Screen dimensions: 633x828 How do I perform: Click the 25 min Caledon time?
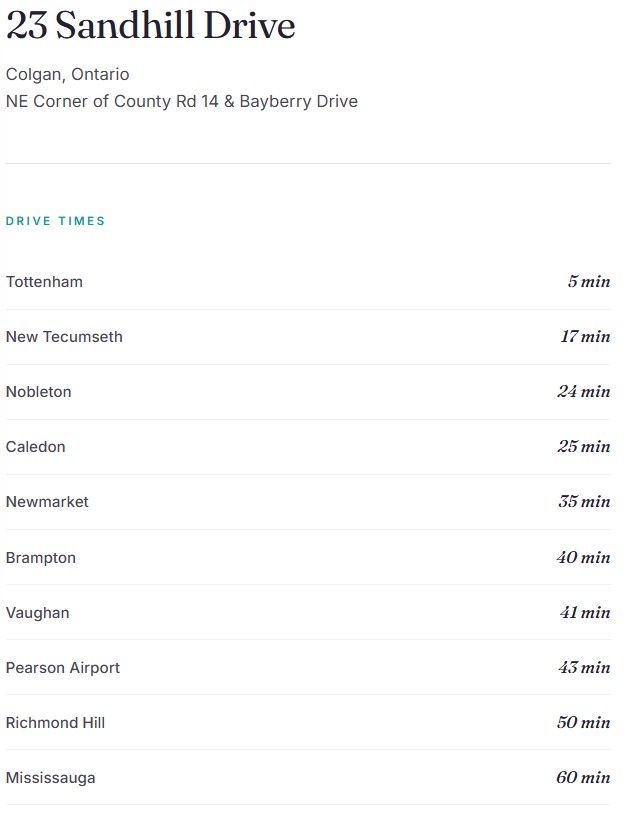click(584, 446)
